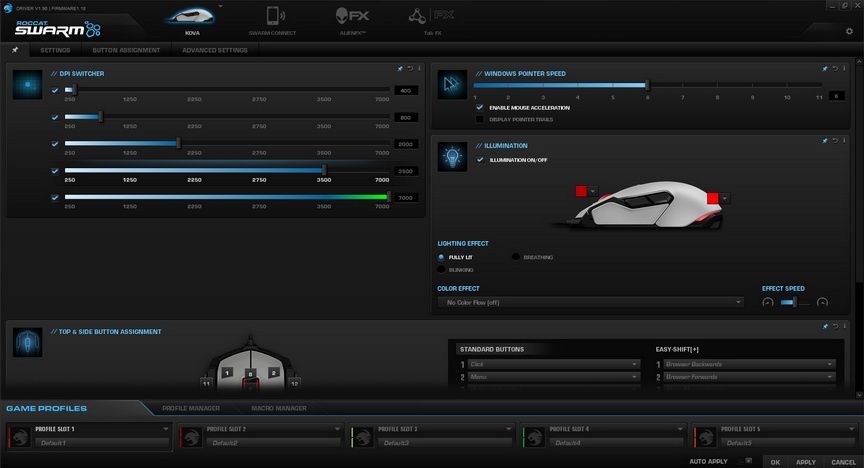Image resolution: width=864 pixels, height=468 pixels.
Task: Open the settings gear at top right
Action: 849,31
